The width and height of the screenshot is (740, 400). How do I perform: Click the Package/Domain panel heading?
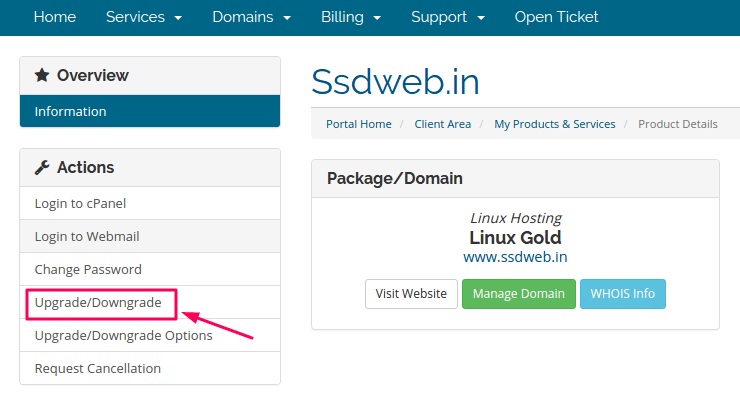point(395,179)
